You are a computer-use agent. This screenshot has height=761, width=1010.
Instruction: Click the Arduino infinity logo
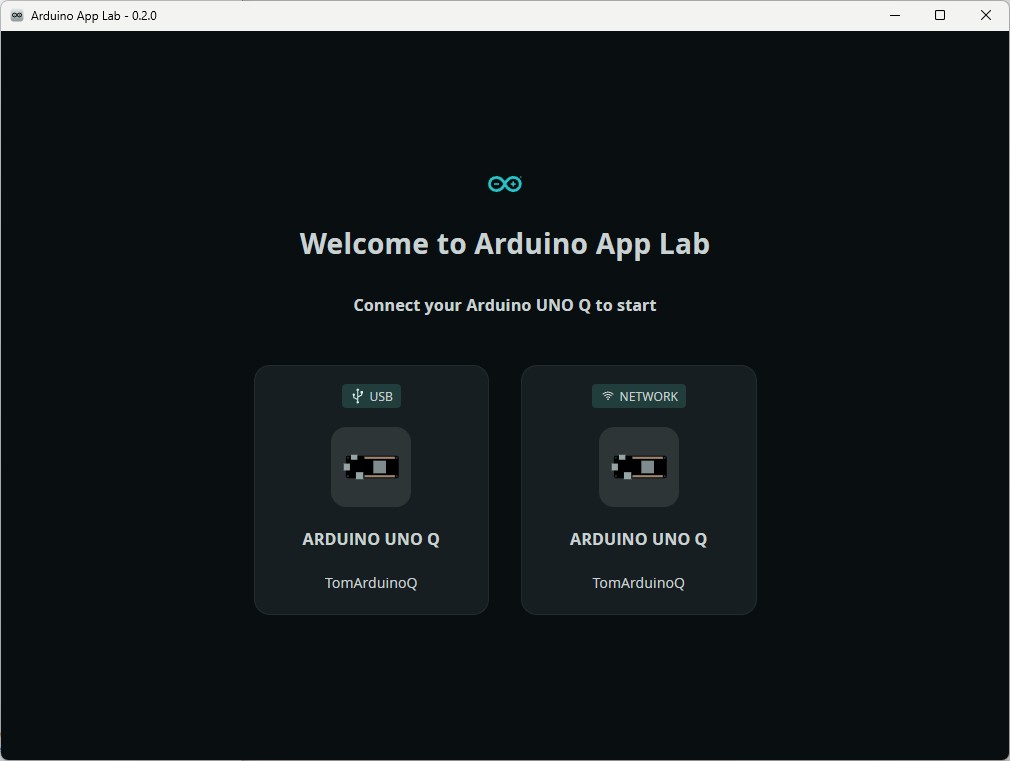[505, 183]
